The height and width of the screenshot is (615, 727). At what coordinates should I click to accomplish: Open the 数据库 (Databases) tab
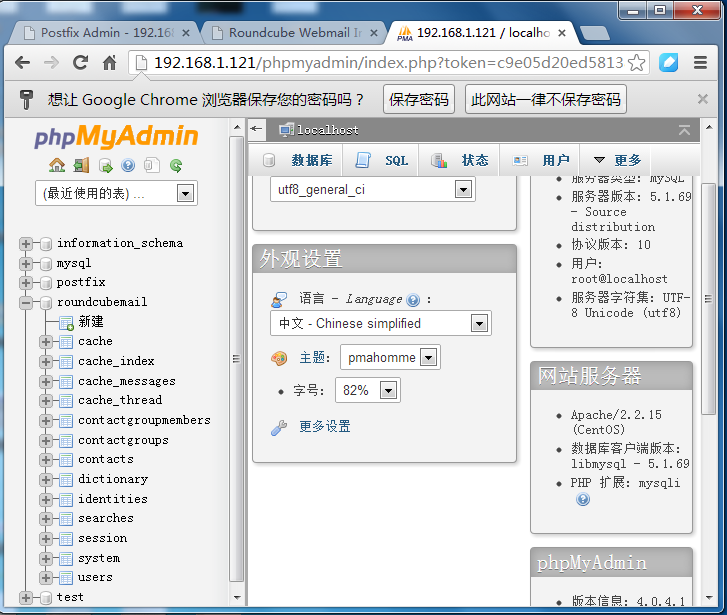pos(297,160)
